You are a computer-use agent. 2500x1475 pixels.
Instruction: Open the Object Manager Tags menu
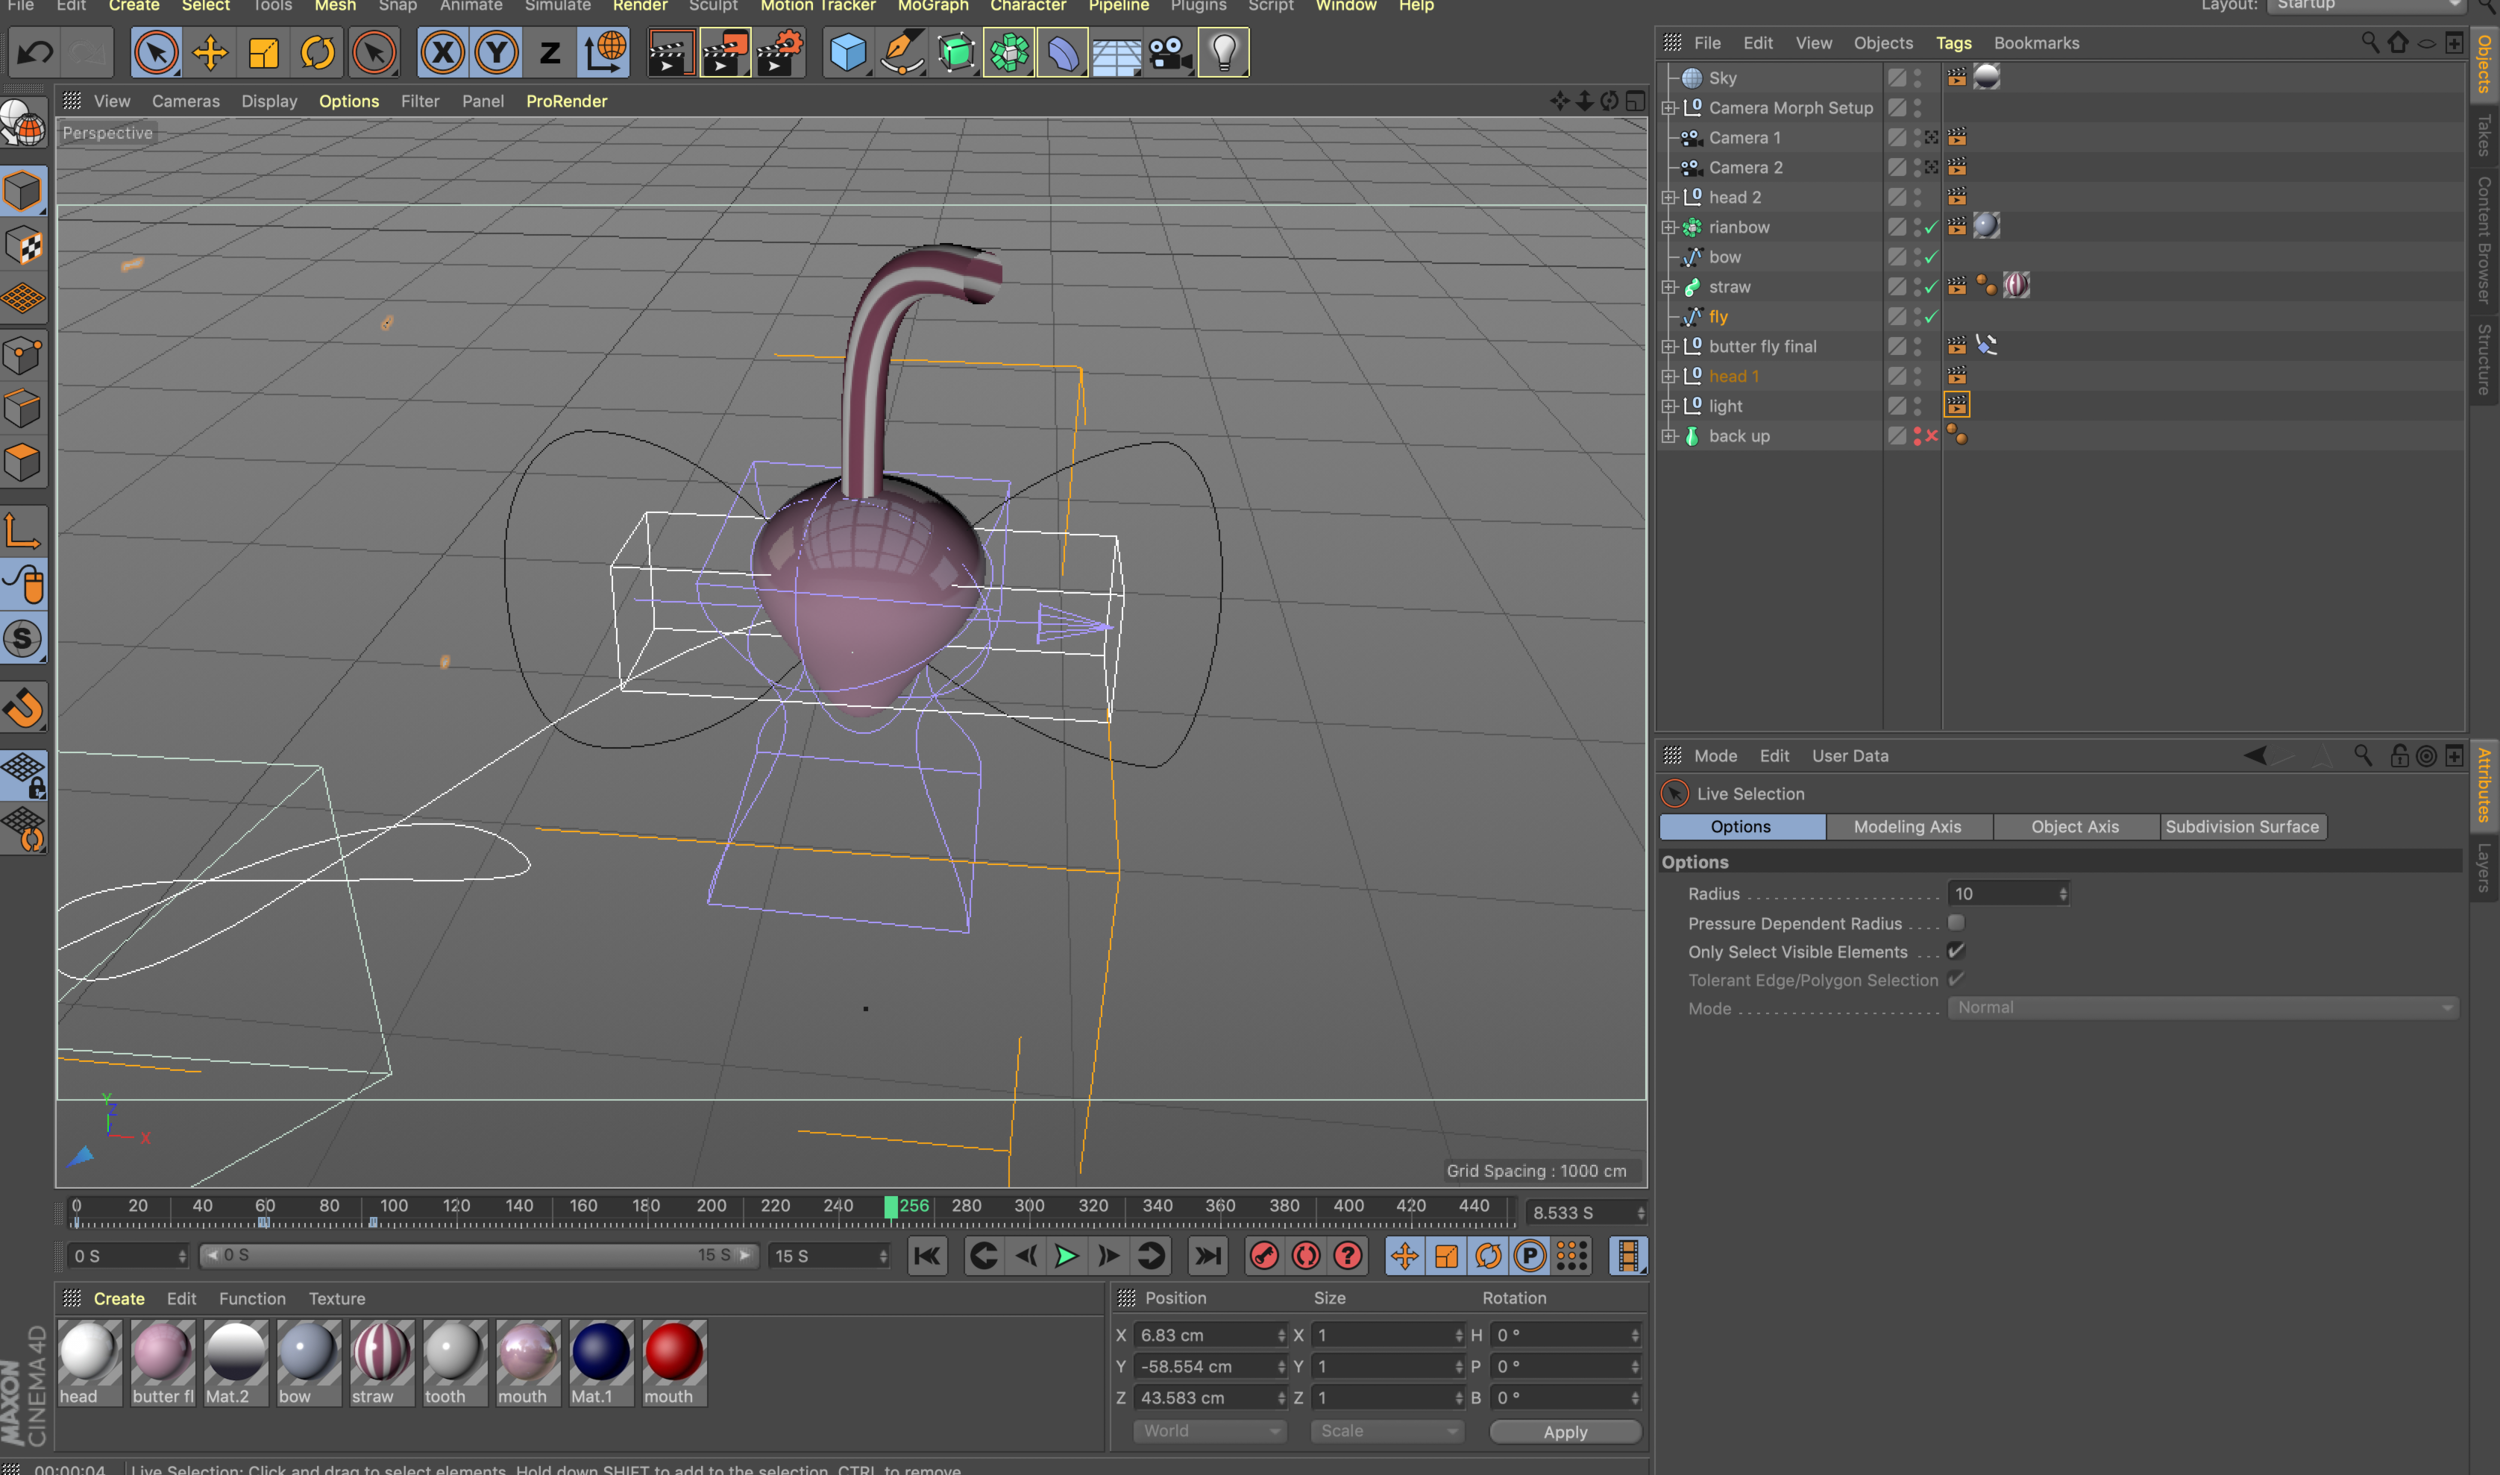coord(1953,43)
